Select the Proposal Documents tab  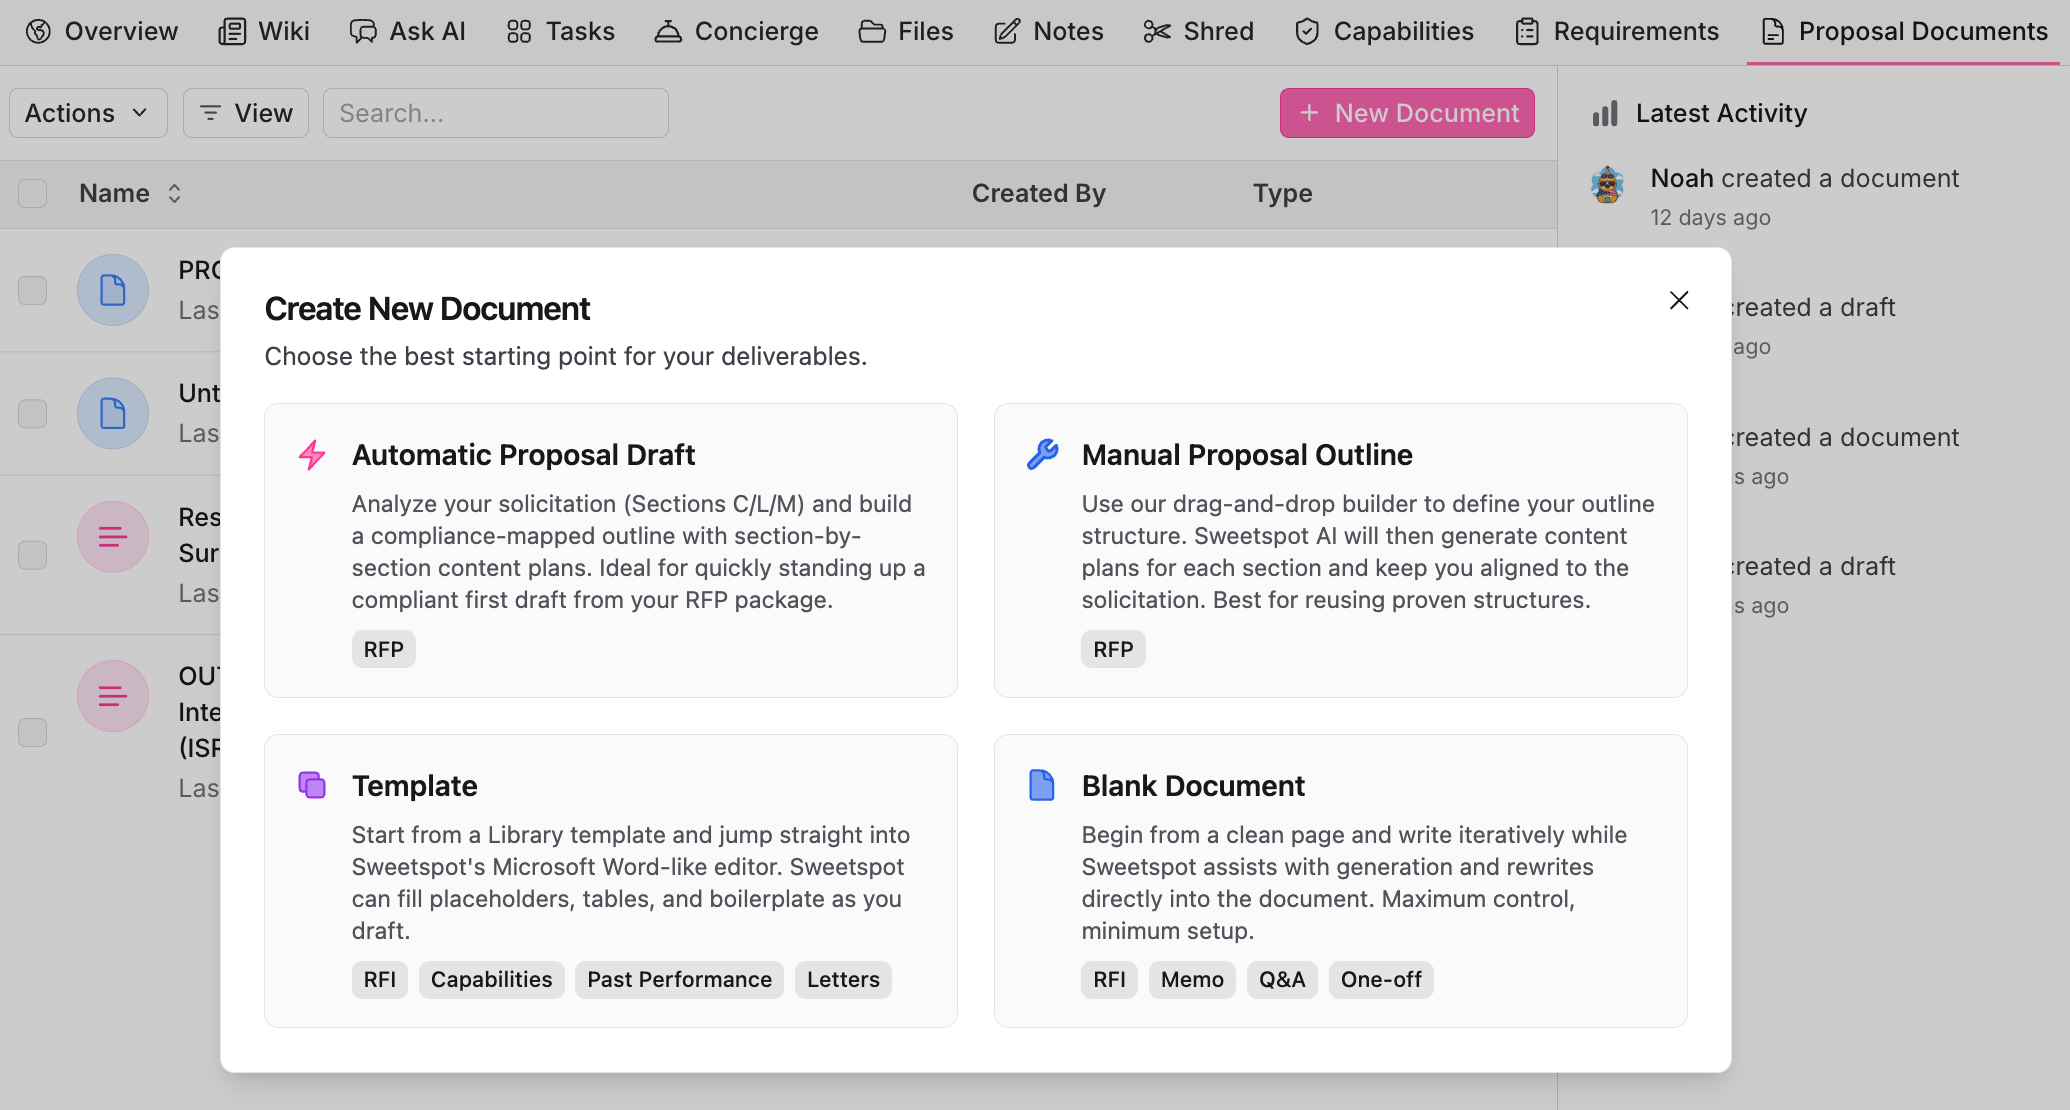[1904, 31]
